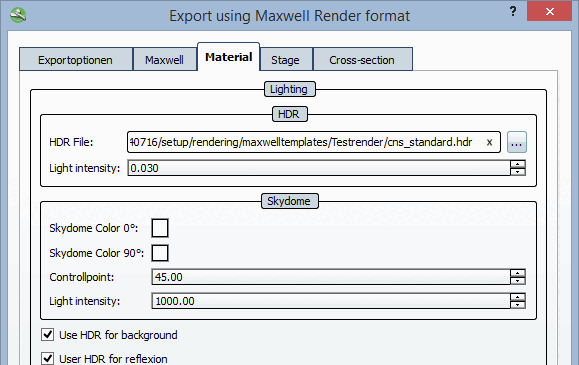This screenshot has height=365, width=579.
Task: Click the HDR Light intensity field 0.030
Action: click(x=319, y=168)
